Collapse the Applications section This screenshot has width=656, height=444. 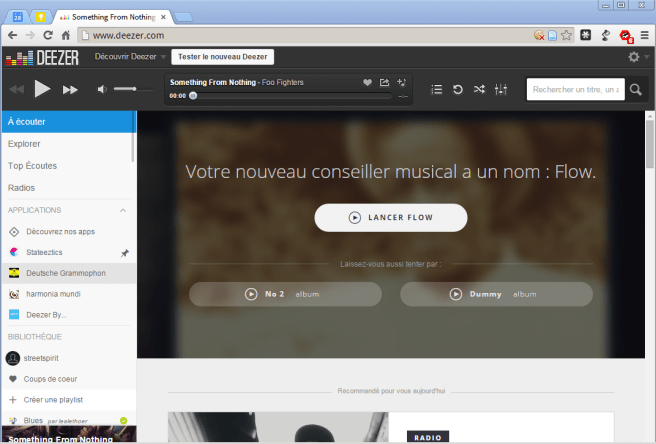(123, 210)
